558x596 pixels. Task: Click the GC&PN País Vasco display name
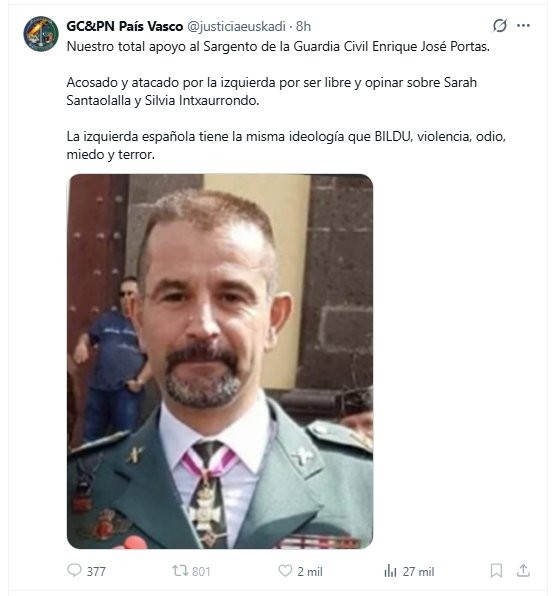coord(125,26)
